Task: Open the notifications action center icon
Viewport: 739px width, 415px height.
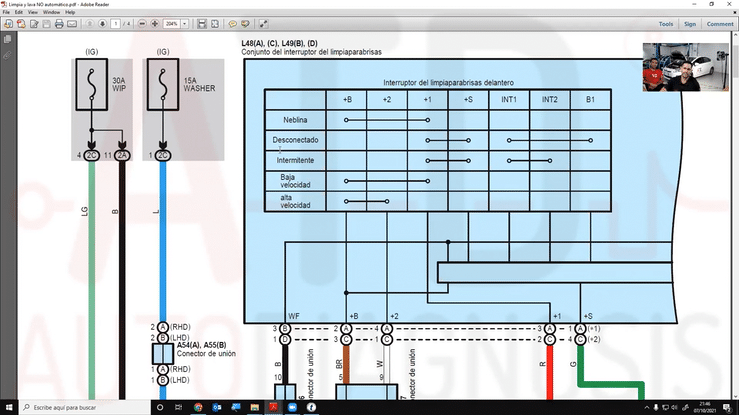Action: coord(727,407)
